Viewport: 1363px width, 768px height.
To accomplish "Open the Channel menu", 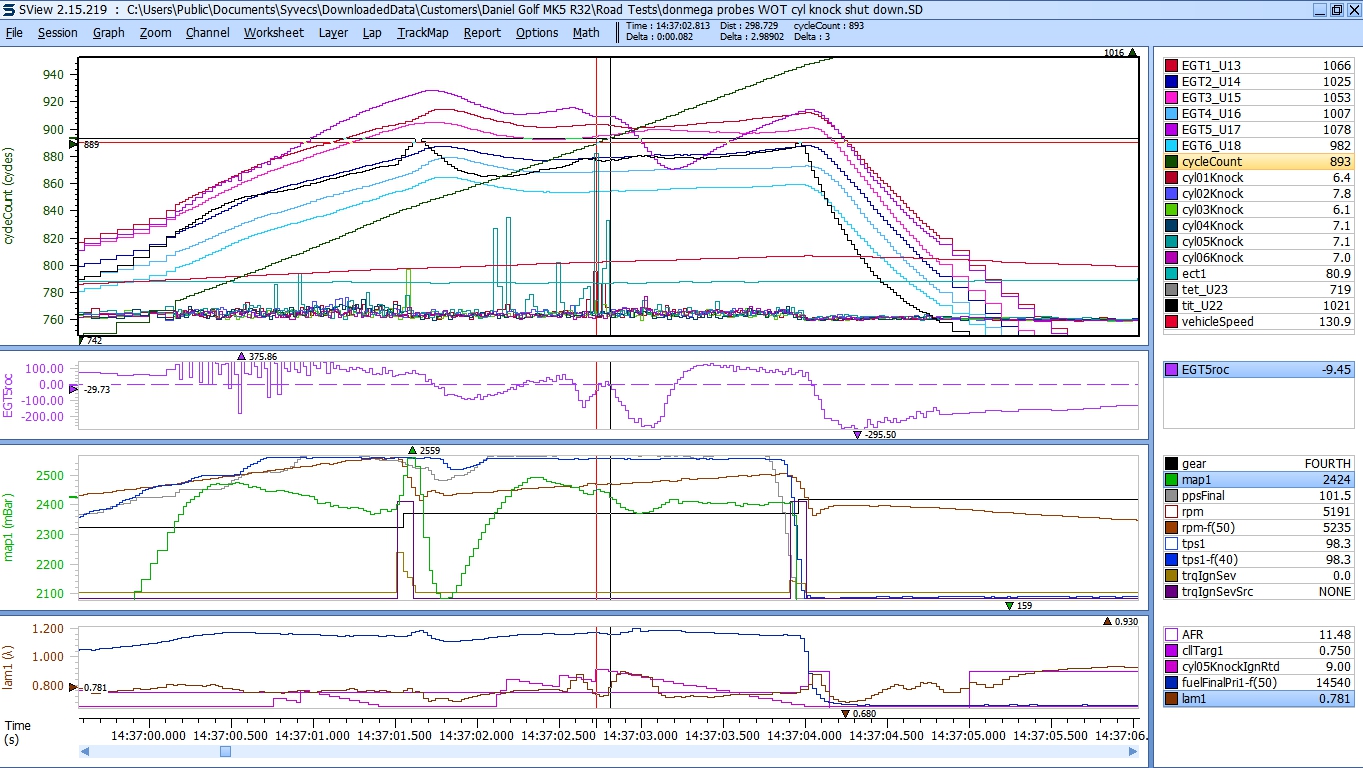I will click(x=207, y=32).
